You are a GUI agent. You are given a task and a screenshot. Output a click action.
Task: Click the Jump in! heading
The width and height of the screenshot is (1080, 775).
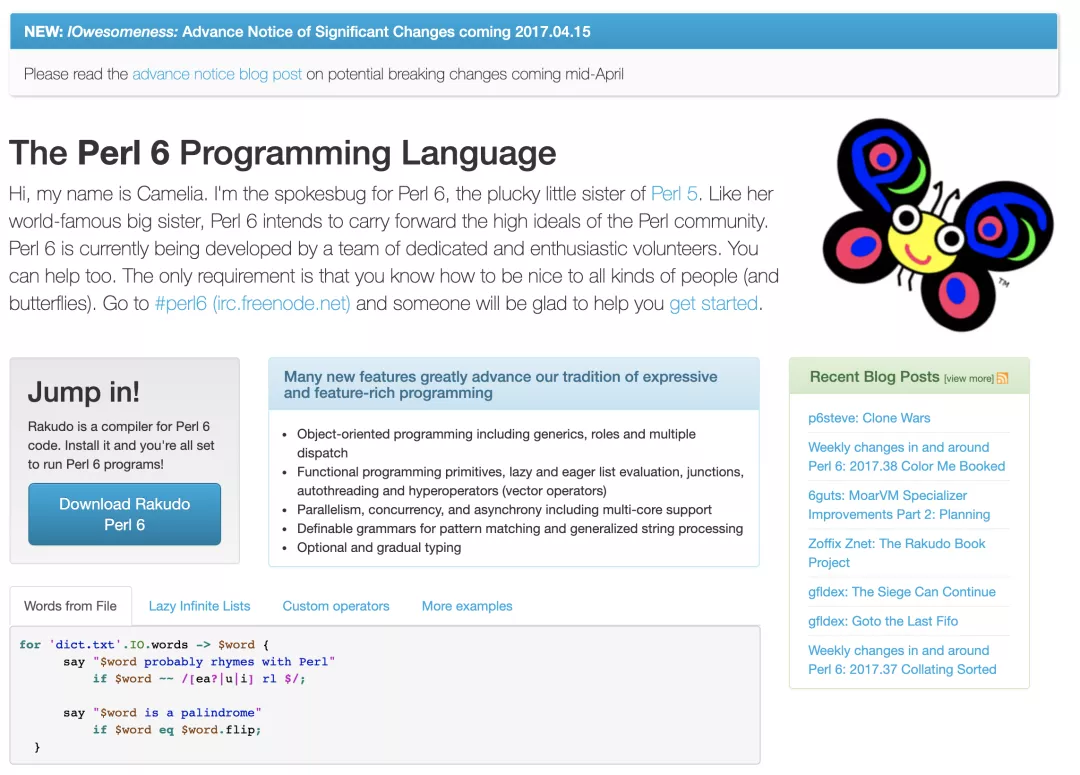point(83,392)
